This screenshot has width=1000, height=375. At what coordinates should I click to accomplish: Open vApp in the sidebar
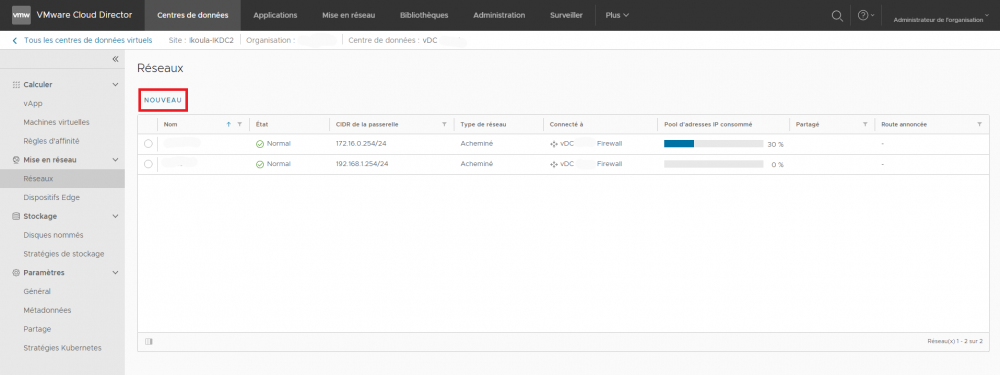click(x=33, y=103)
